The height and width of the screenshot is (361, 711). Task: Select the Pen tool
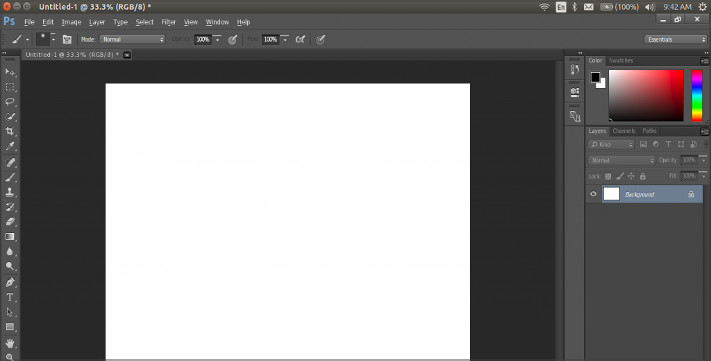10,283
